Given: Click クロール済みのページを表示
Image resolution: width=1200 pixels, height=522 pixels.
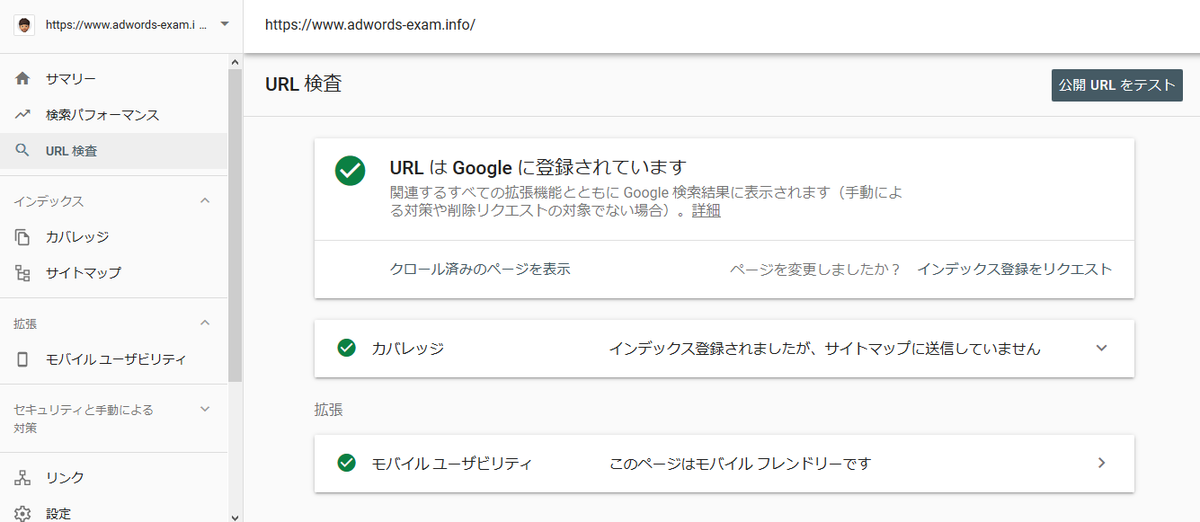Looking at the screenshot, I should [x=480, y=269].
